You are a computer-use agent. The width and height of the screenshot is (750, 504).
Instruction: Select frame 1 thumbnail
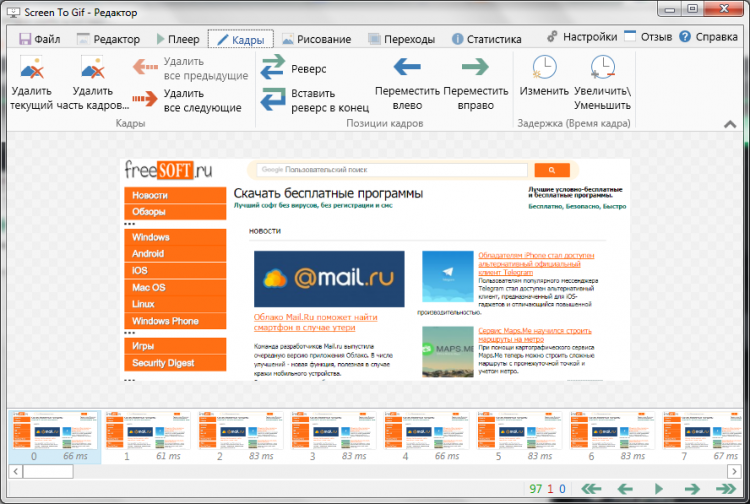148,430
